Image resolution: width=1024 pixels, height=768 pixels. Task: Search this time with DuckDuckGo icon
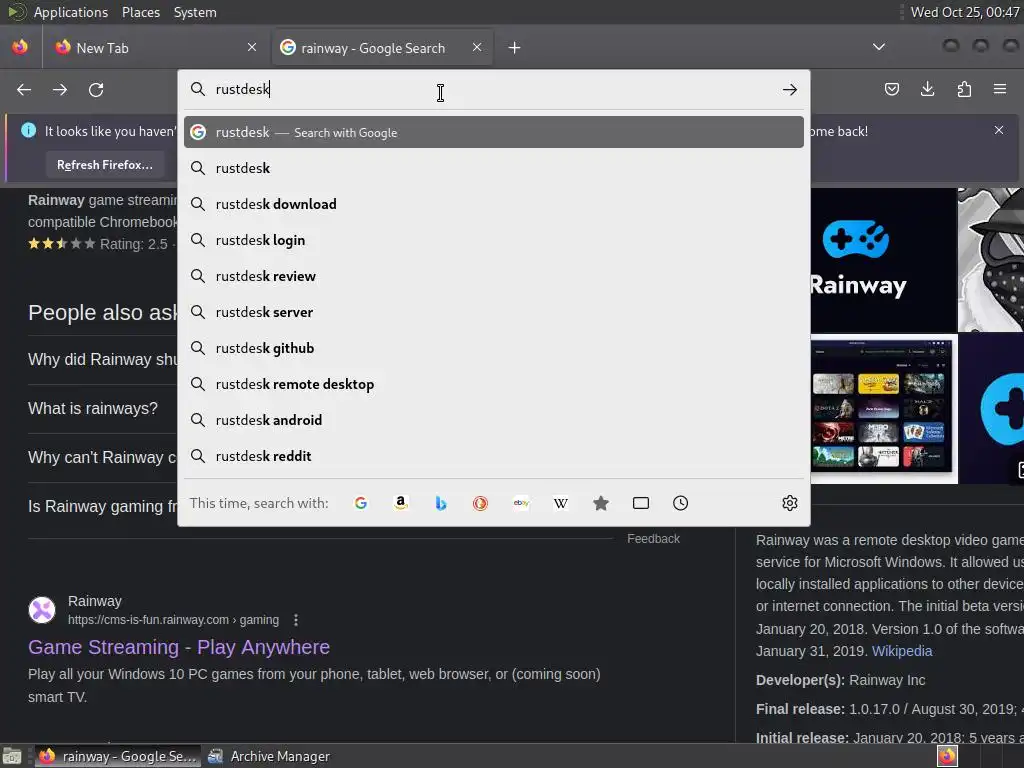(480, 503)
